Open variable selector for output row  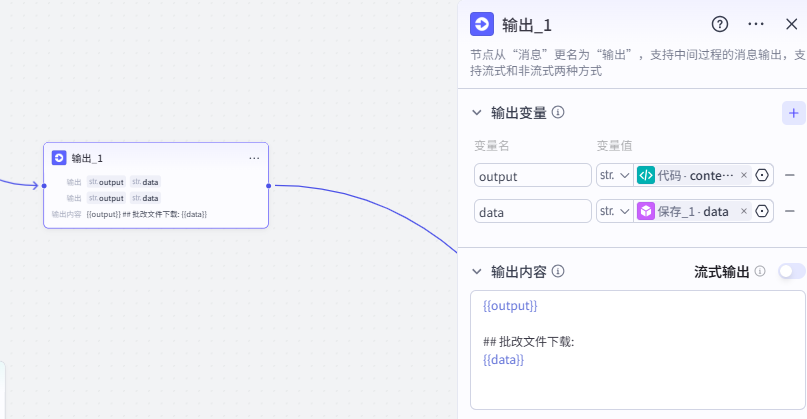click(x=762, y=176)
